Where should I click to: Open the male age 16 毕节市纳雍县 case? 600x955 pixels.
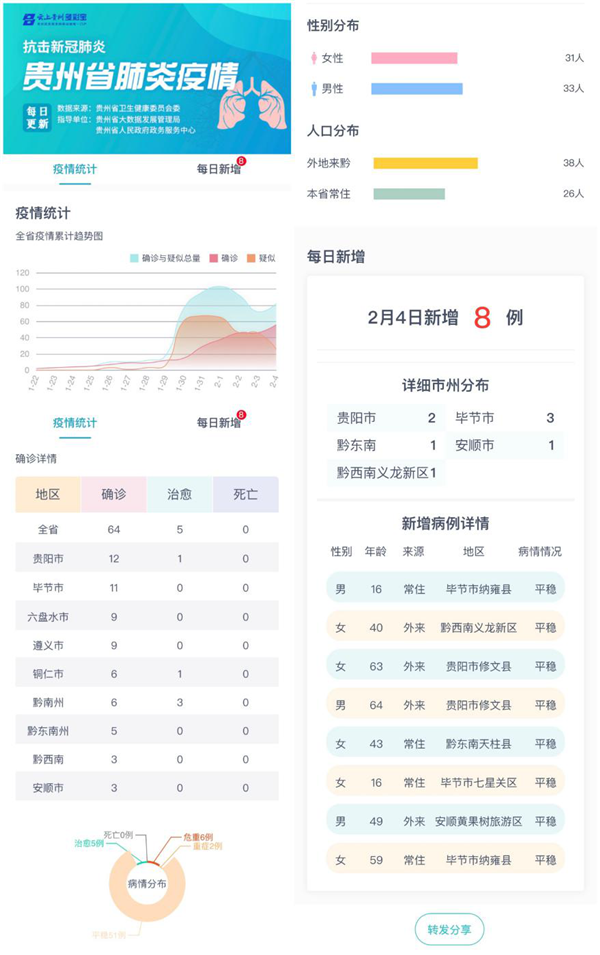click(445, 589)
